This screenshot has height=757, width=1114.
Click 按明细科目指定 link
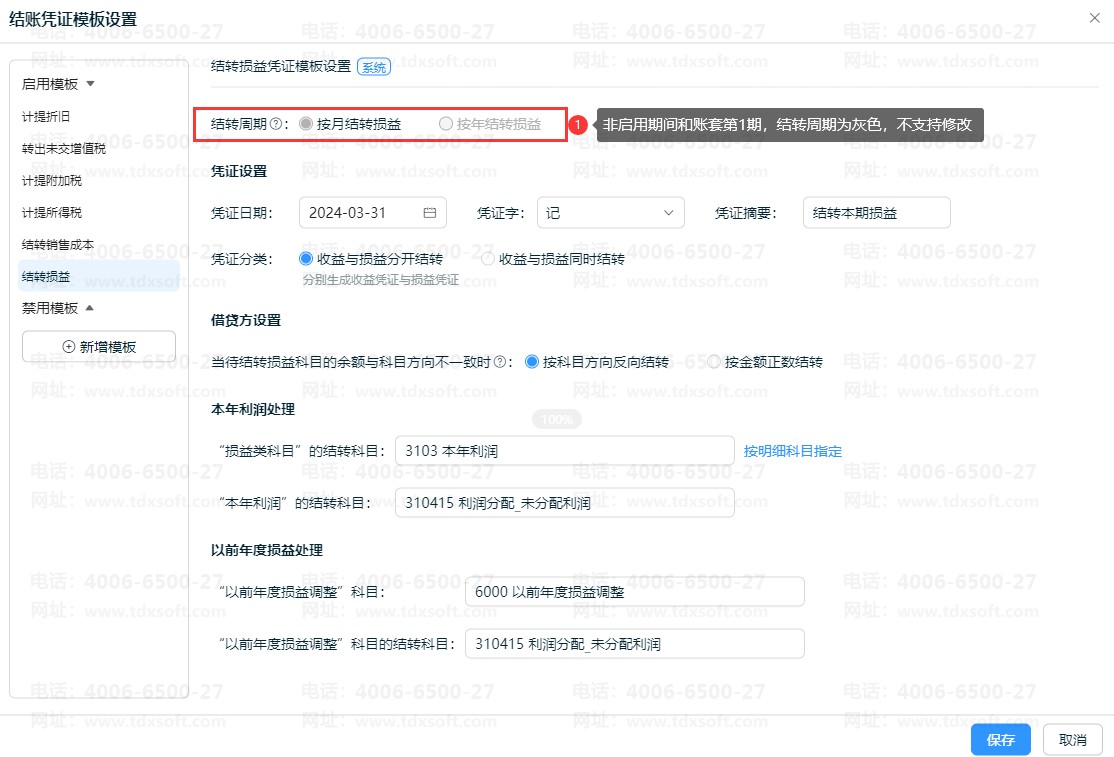792,451
